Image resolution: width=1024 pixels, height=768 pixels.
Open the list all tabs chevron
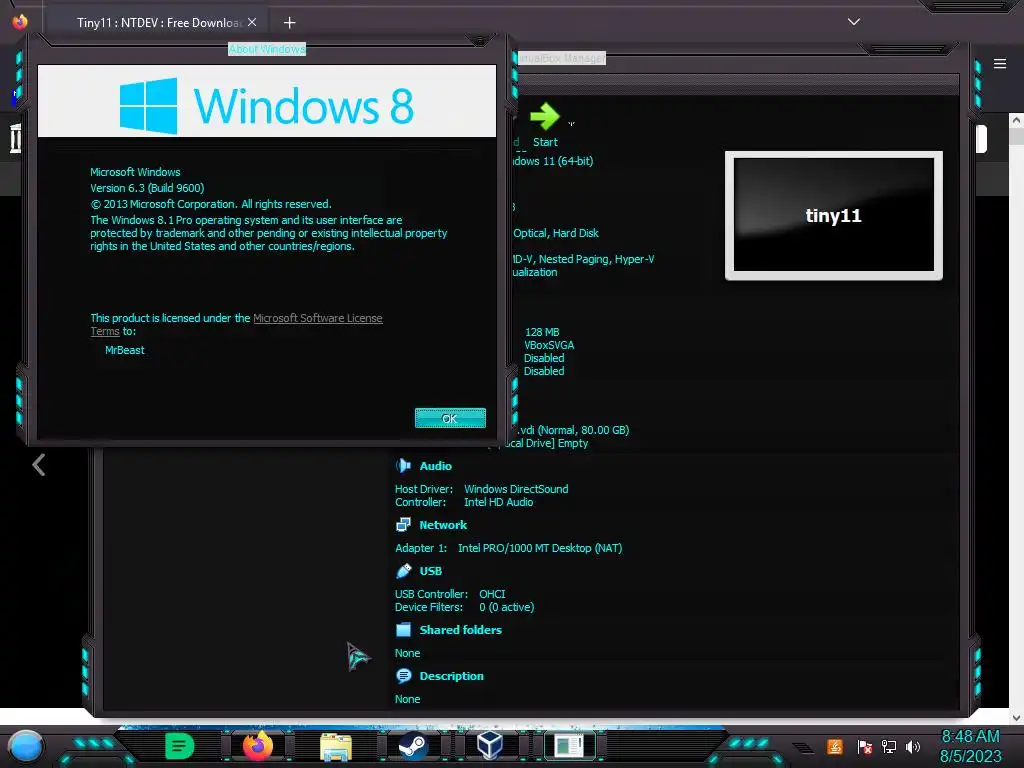pos(853,22)
